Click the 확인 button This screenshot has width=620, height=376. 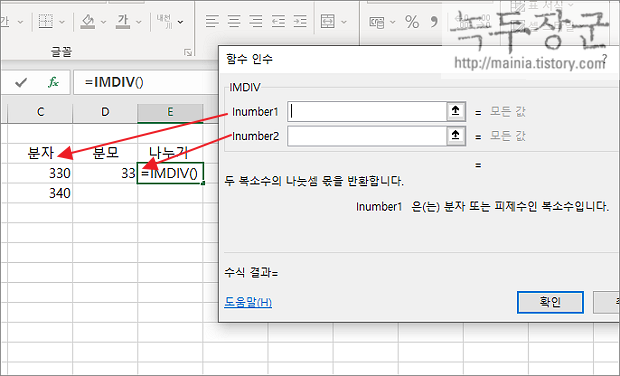550,302
